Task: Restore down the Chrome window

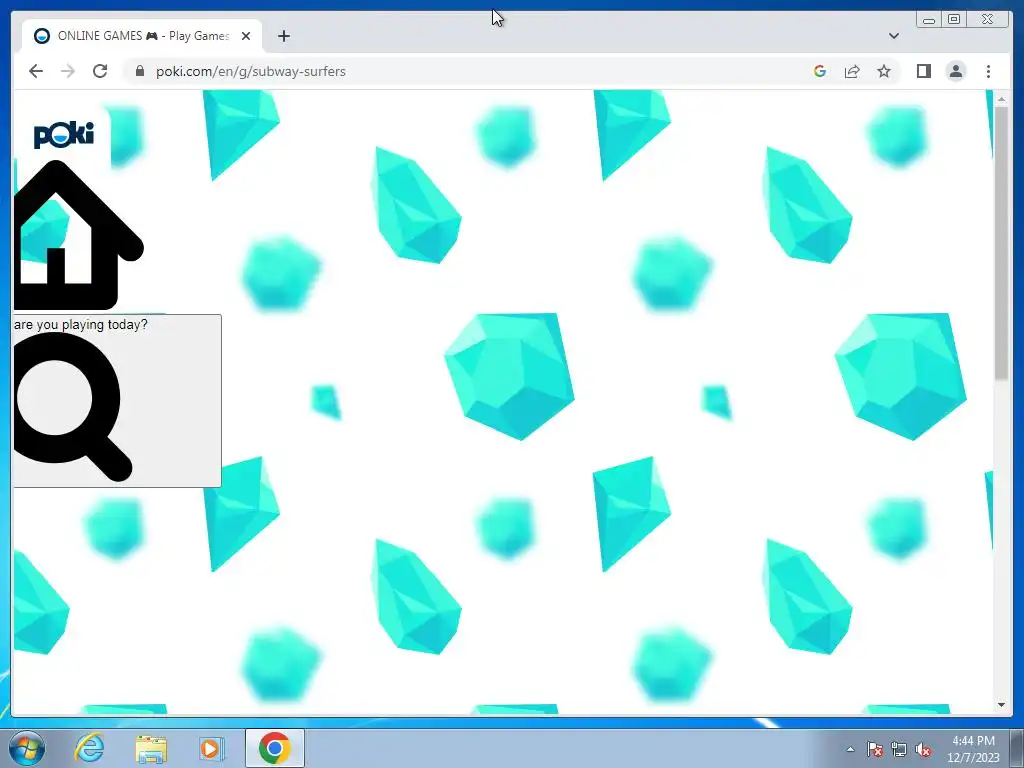Action: (954, 20)
